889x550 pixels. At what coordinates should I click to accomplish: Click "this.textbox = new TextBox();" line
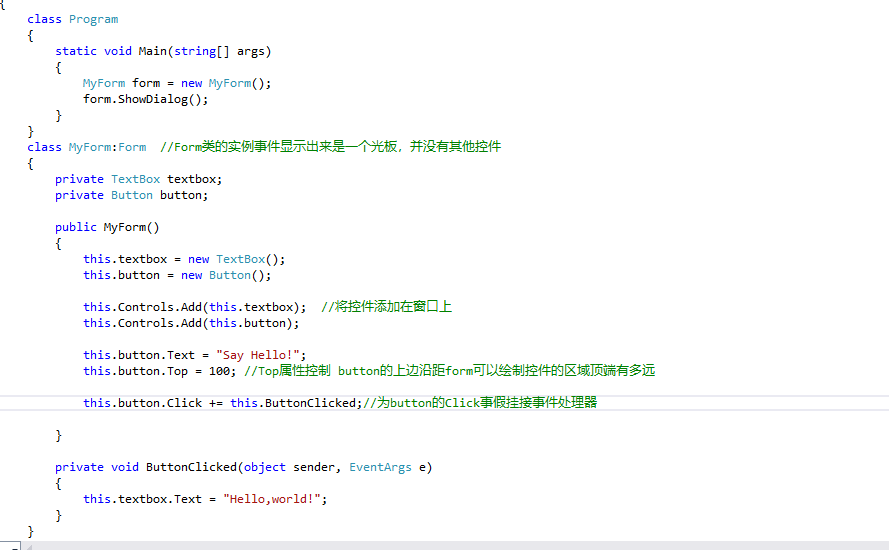(x=184, y=259)
